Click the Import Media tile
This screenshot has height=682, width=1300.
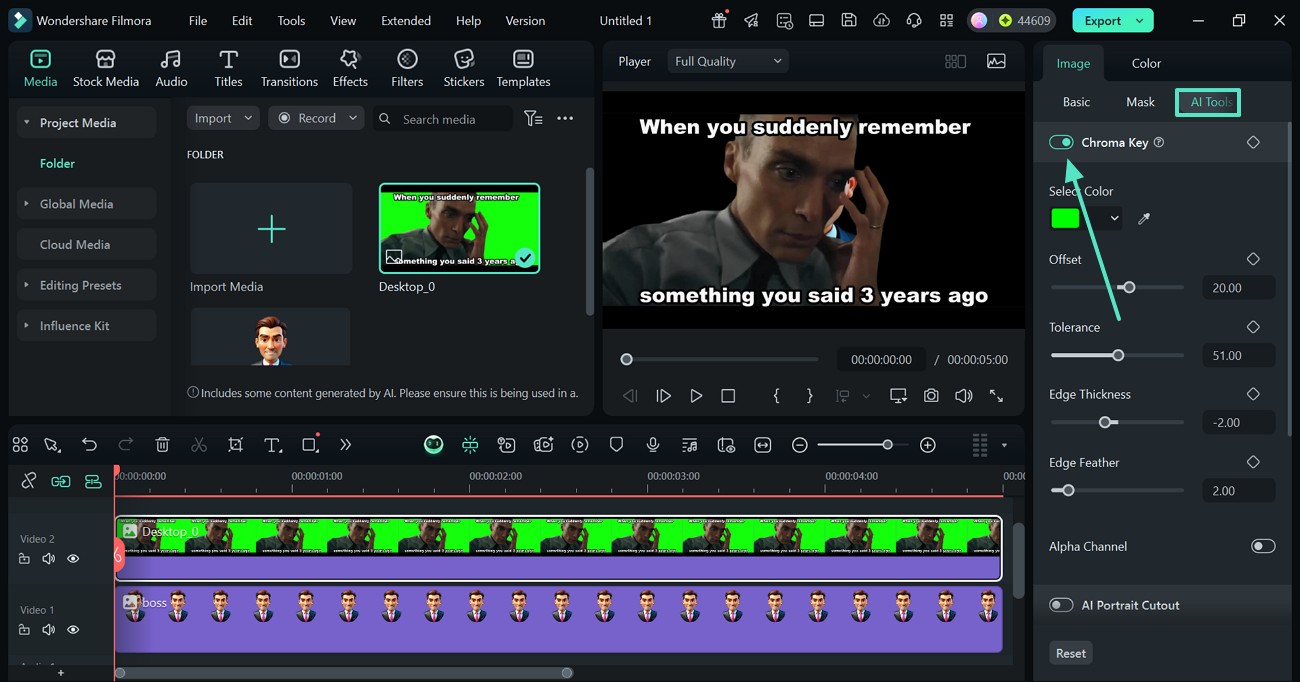pyautogui.click(x=271, y=229)
